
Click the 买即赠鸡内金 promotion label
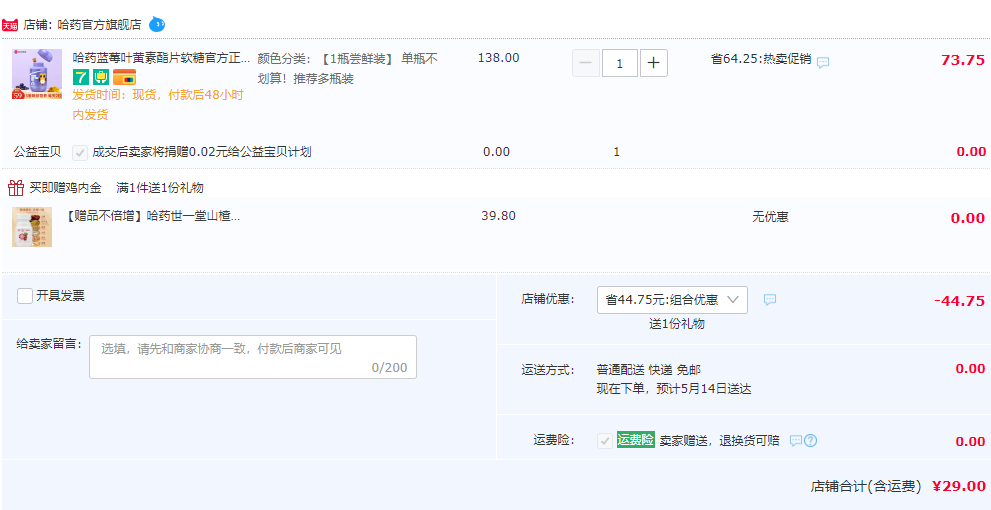66,187
